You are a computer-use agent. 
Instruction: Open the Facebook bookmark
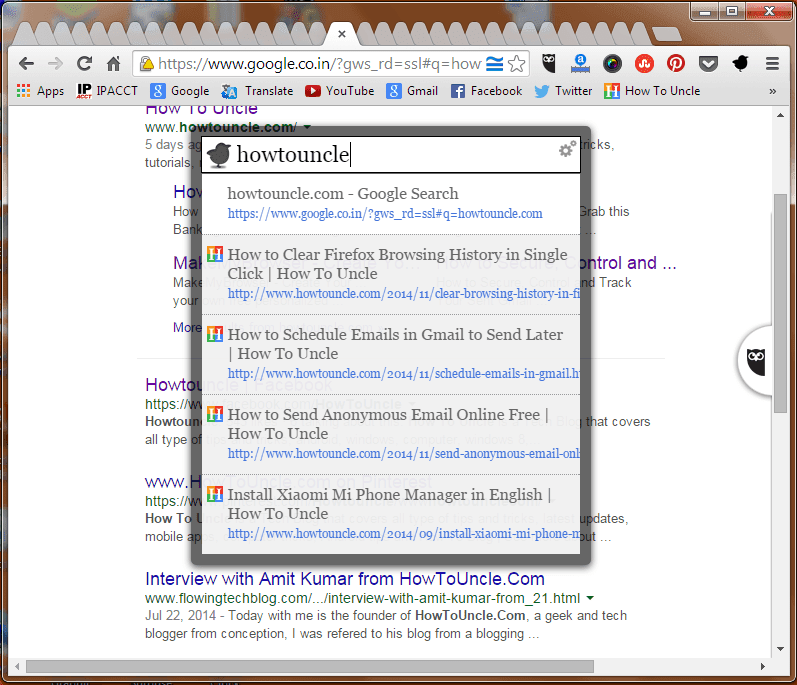click(486, 91)
